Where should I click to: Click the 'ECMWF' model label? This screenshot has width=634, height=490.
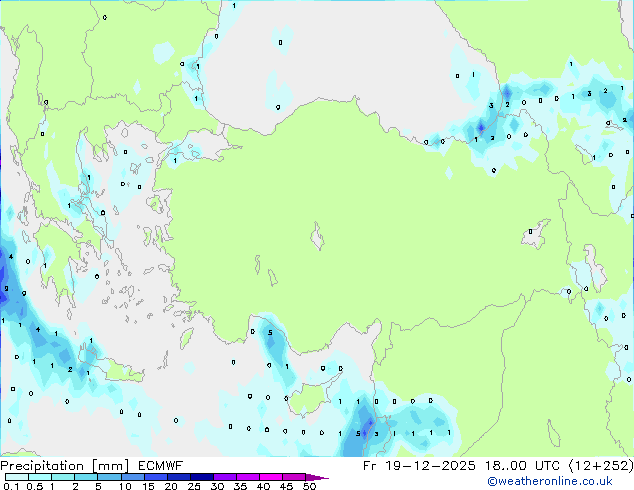pos(161,466)
